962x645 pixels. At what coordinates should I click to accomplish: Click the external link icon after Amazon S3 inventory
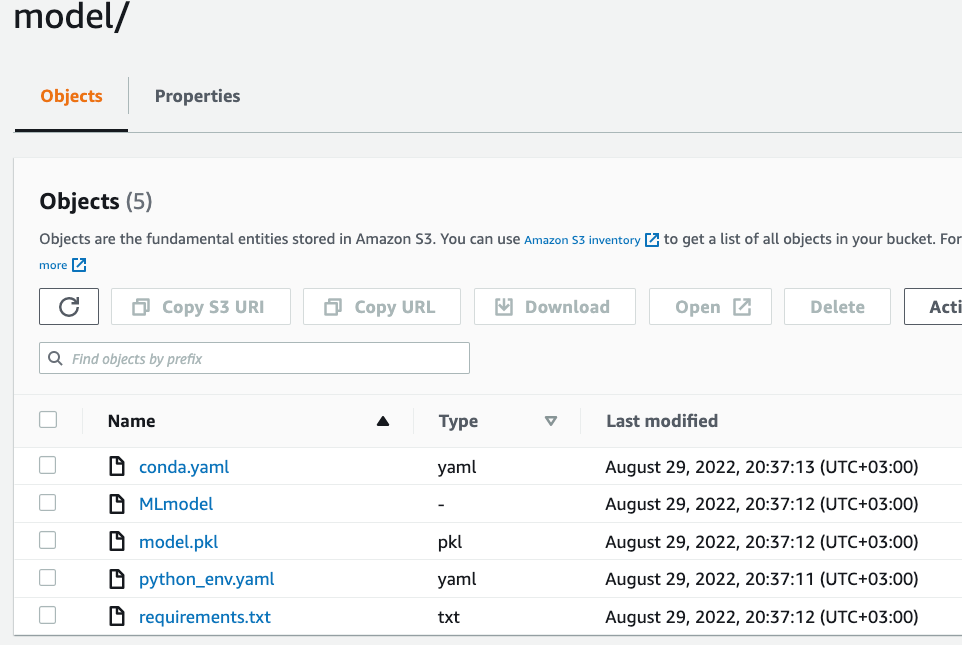[x=652, y=240]
